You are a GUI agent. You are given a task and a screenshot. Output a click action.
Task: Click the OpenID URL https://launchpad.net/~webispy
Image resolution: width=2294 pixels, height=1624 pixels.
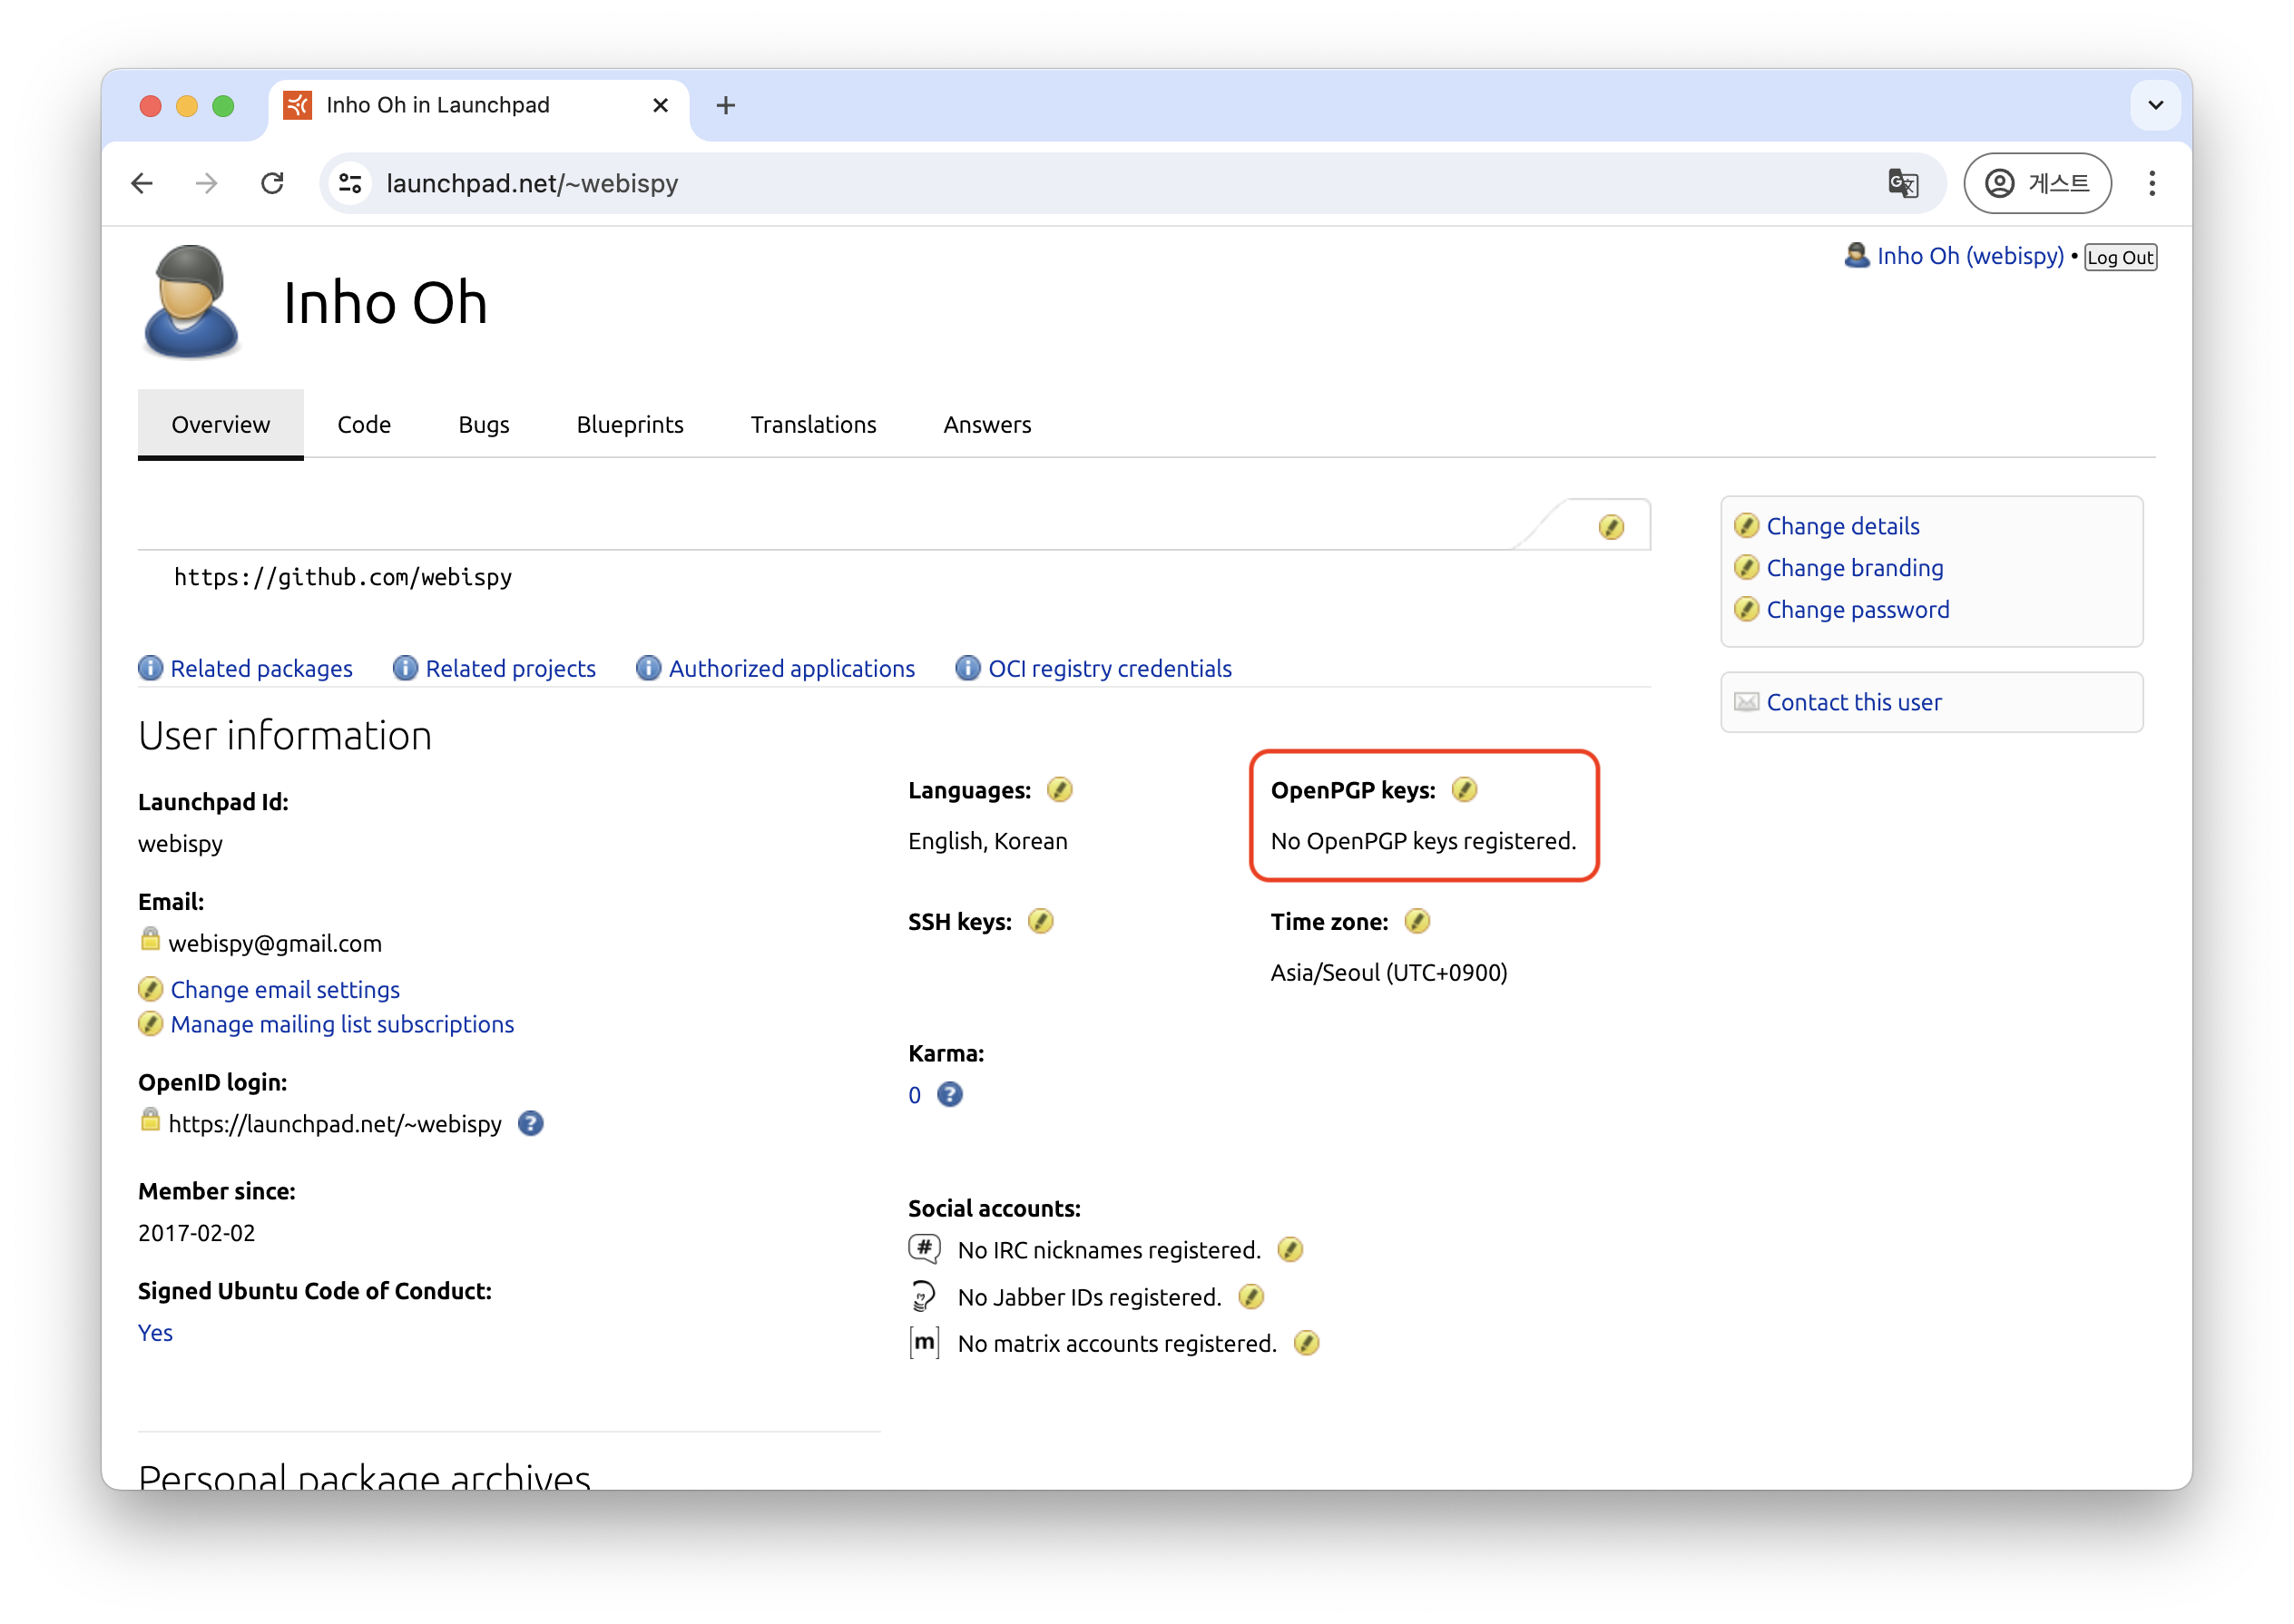(334, 1124)
